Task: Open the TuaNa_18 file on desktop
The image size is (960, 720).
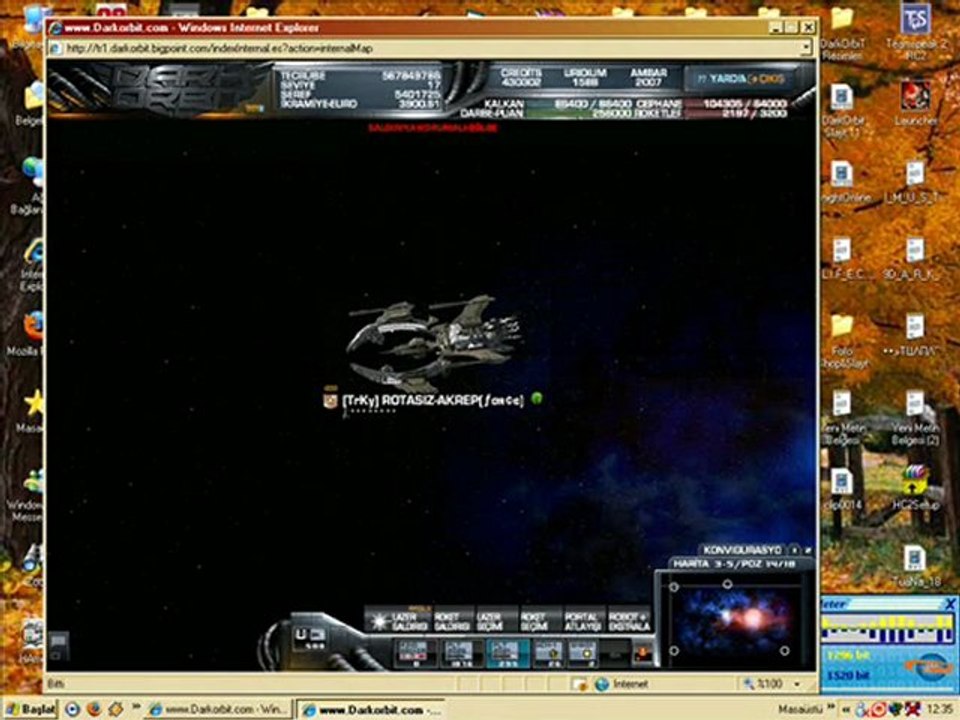Action: click(916, 567)
